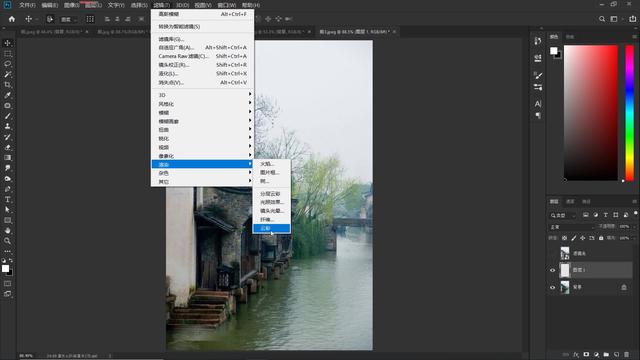Click Create new layer icon
640x360 pixels.
(x=616, y=355)
